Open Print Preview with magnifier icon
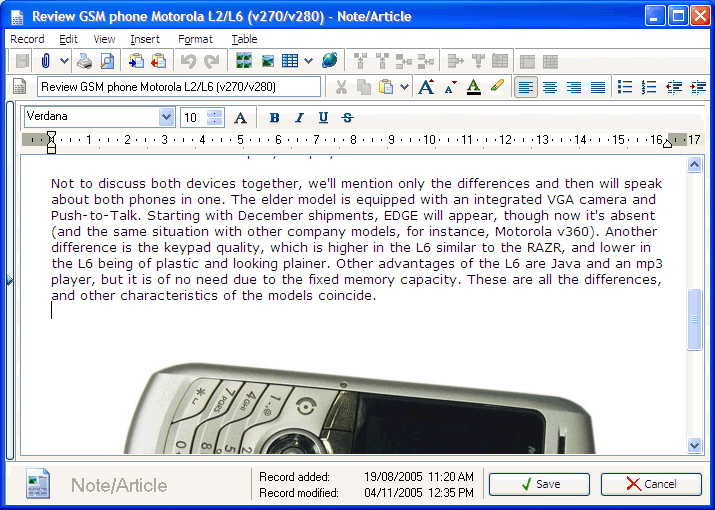The width and height of the screenshot is (715, 510). coord(106,62)
